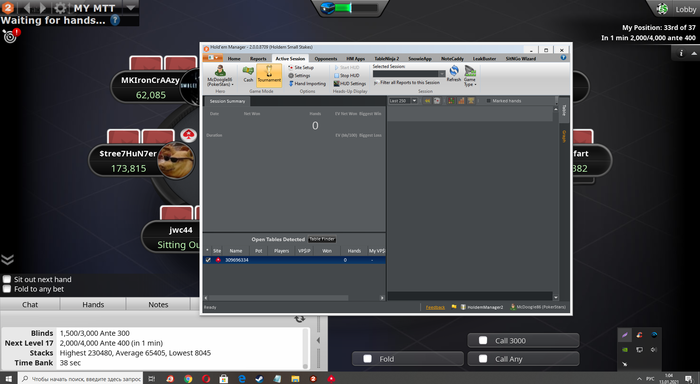Toggle Fold to any bet checkbox
The image size is (700, 384).
7,289
